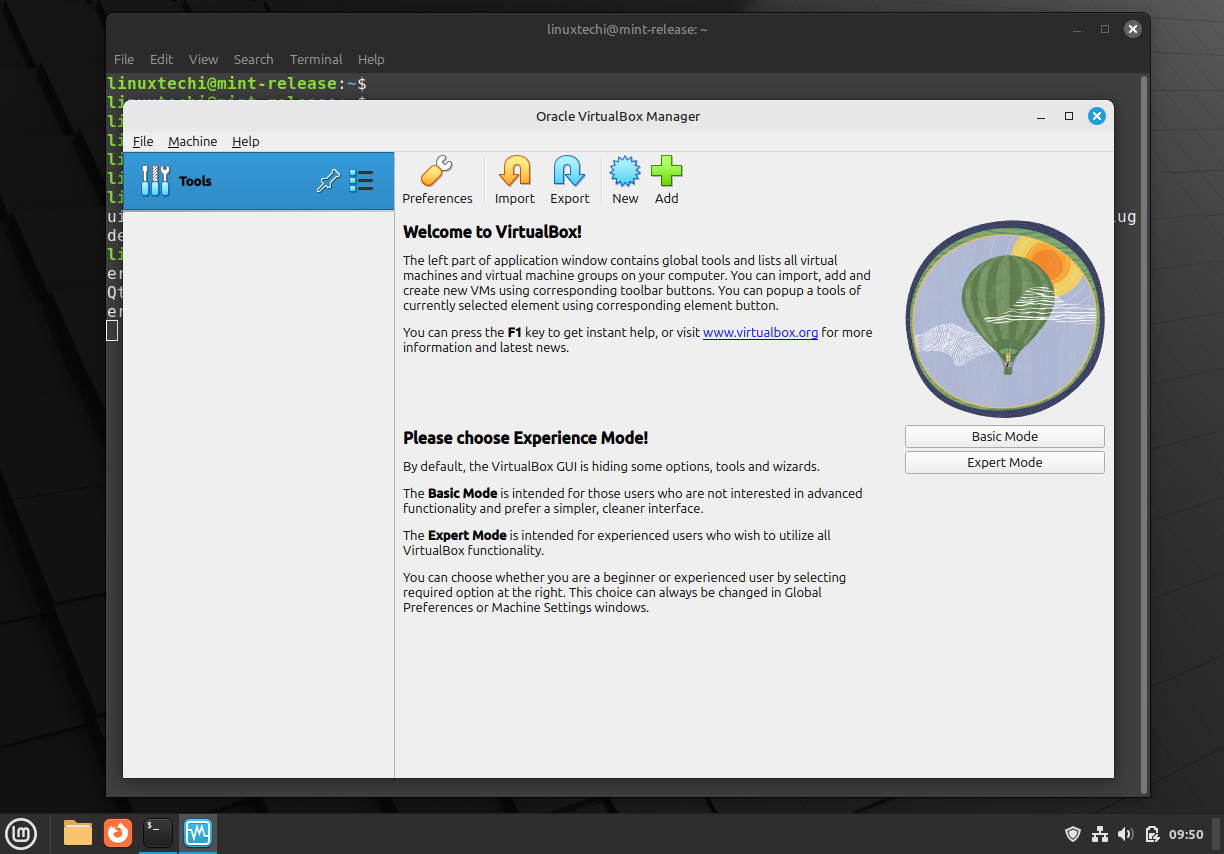The image size is (1224, 854).
Task: Open the Linux Mint start menu
Action: [21, 832]
